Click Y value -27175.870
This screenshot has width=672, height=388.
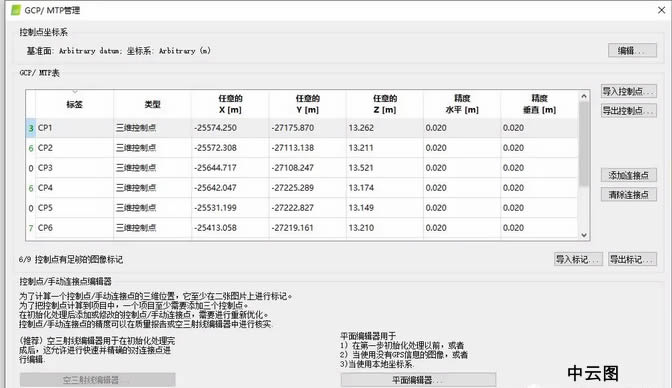(293, 128)
